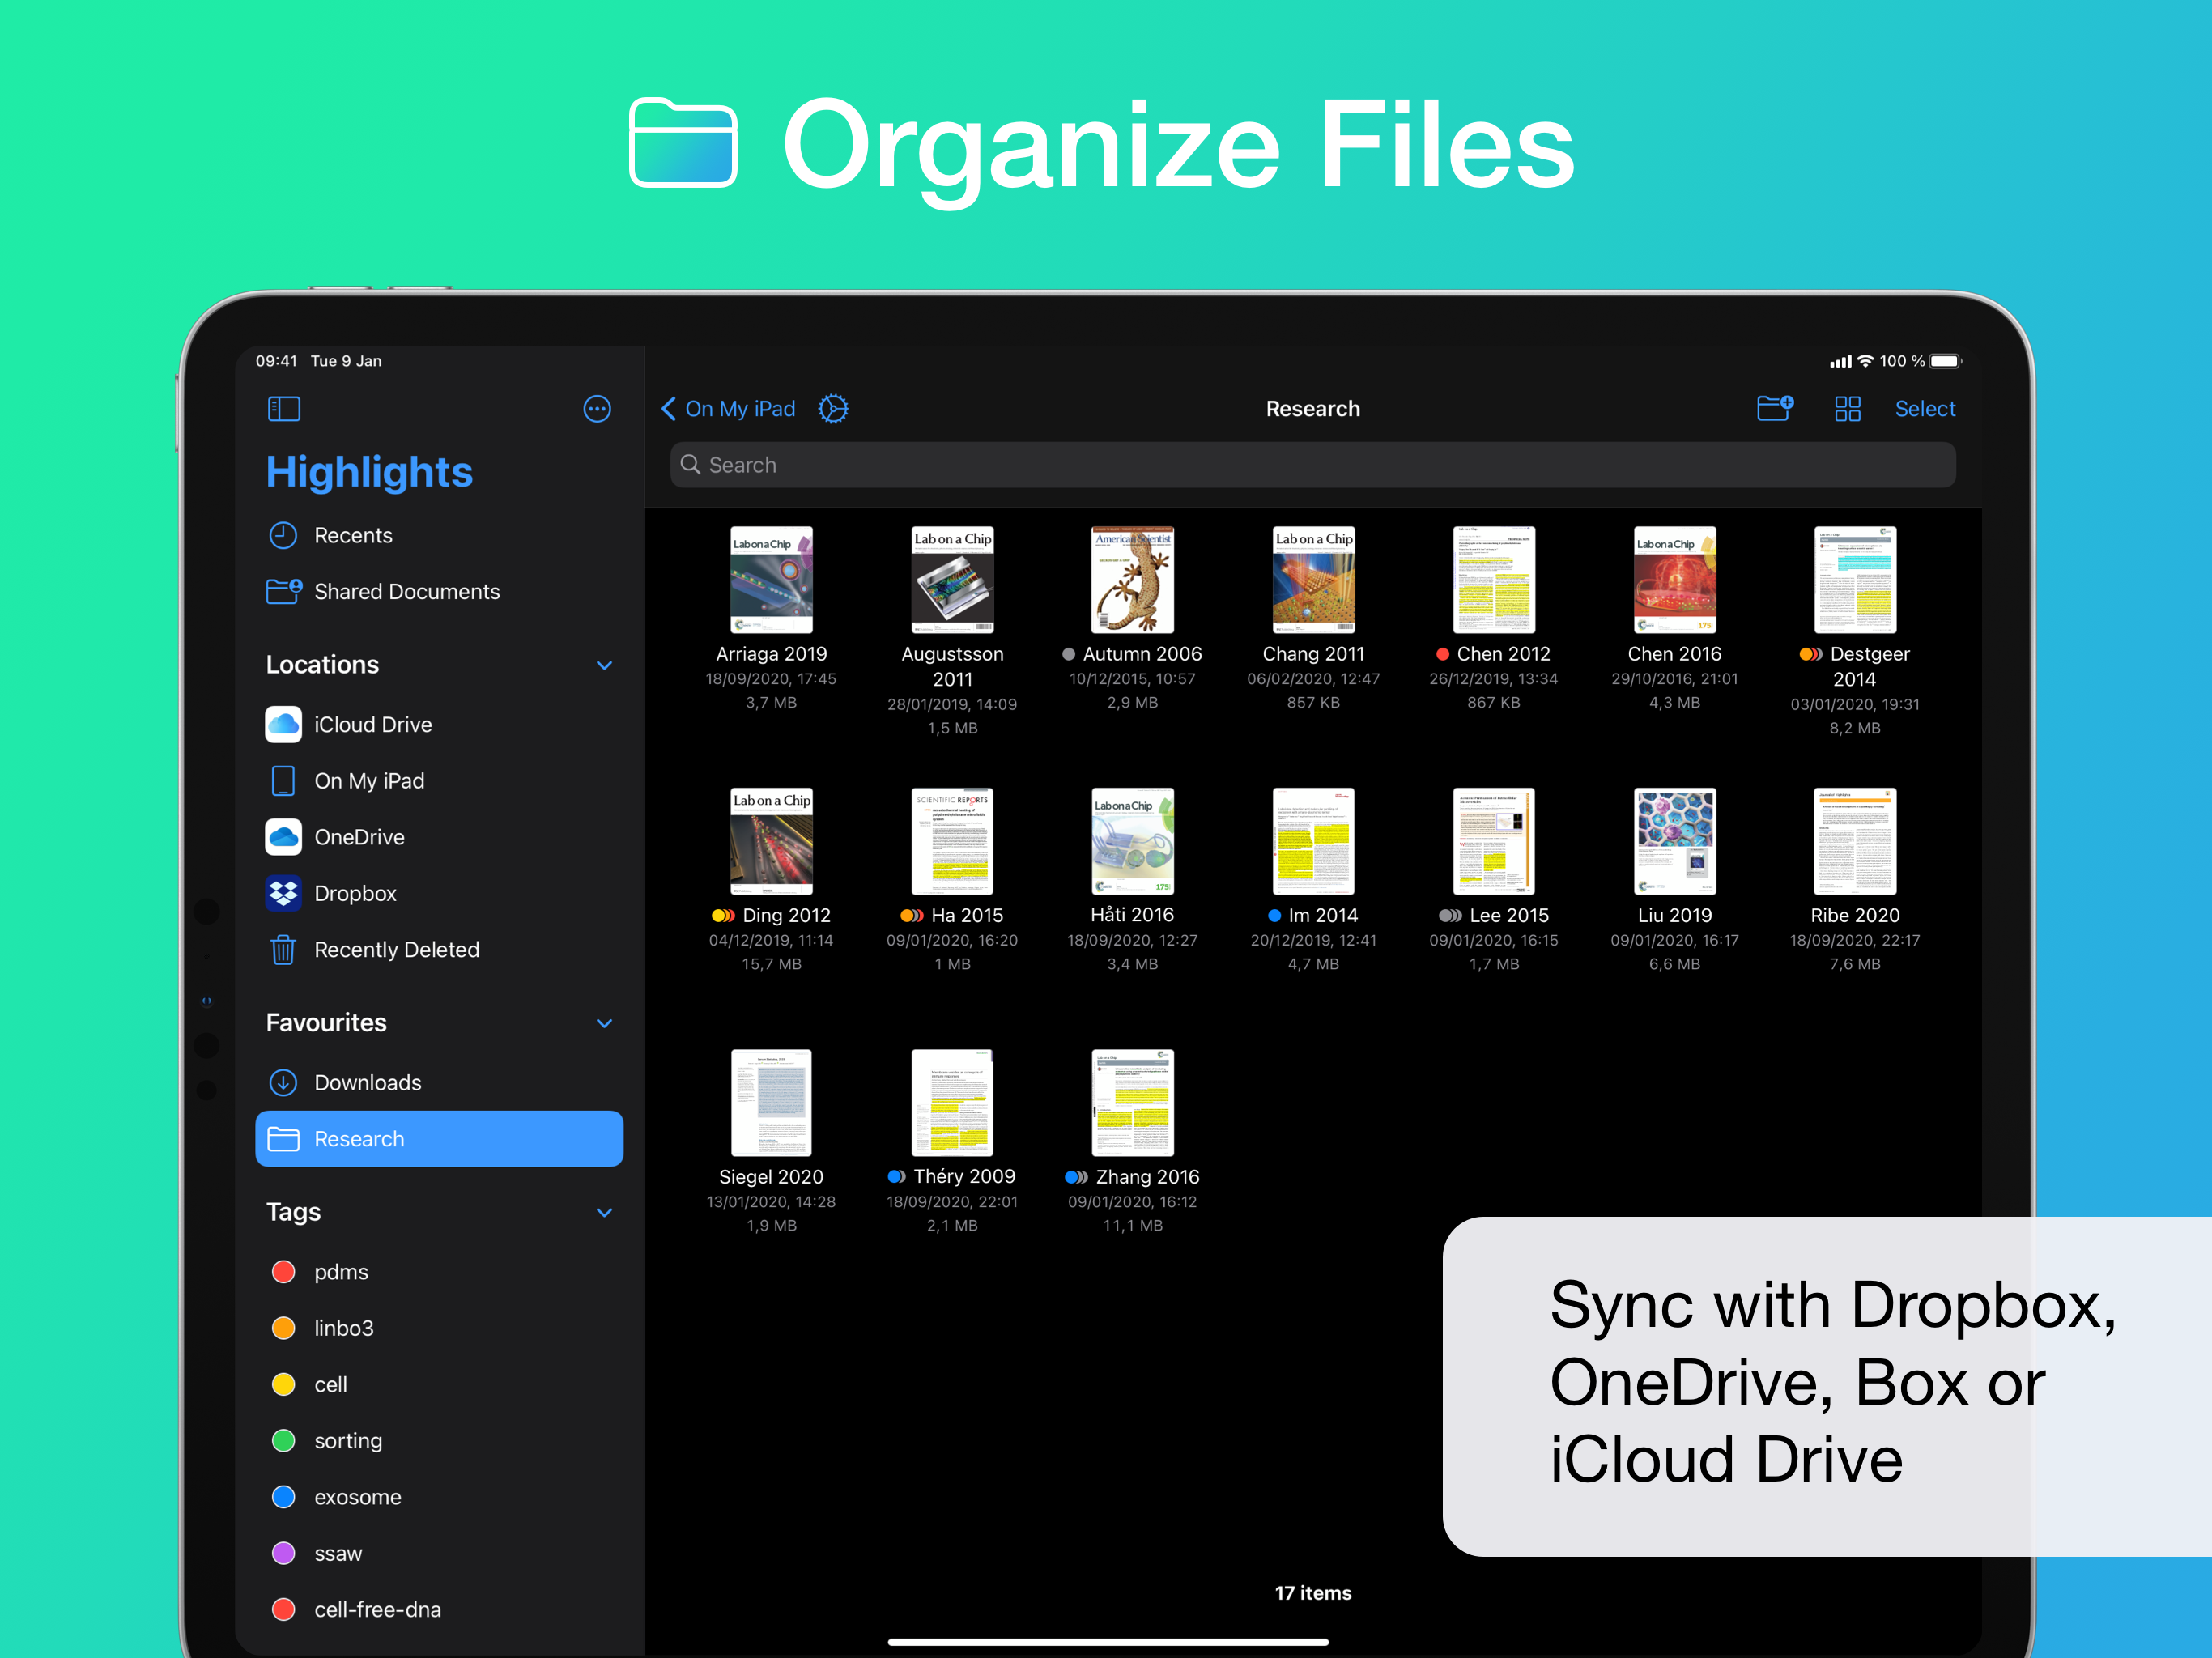2212x1658 pixels.
Task: Open the Liu 2019 document thumbnail
Action: [x=1674, y=840]
